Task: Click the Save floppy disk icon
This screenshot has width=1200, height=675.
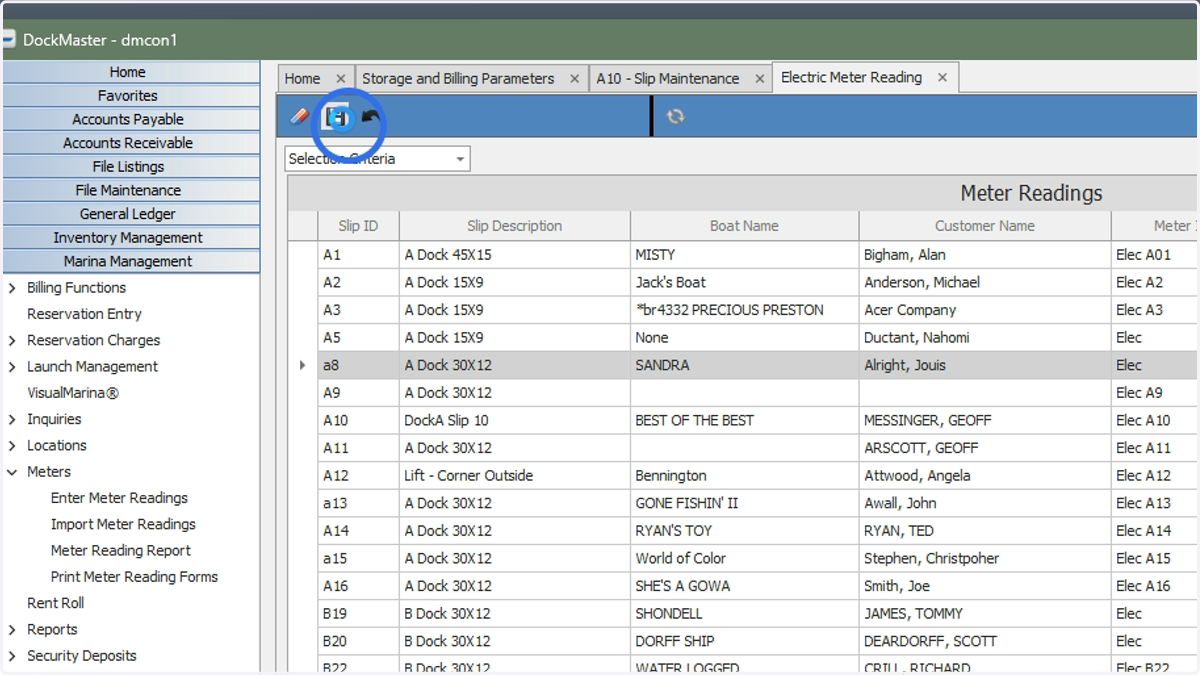Action: (339, 118)
